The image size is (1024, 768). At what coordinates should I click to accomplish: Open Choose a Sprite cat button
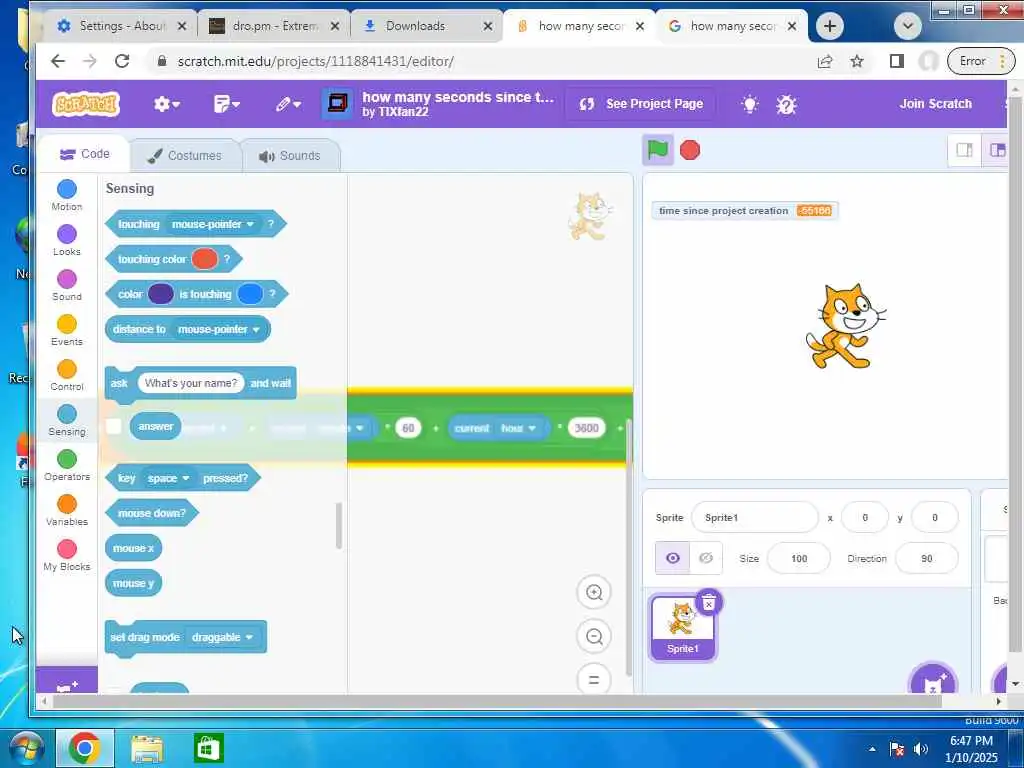coord(933,682)
